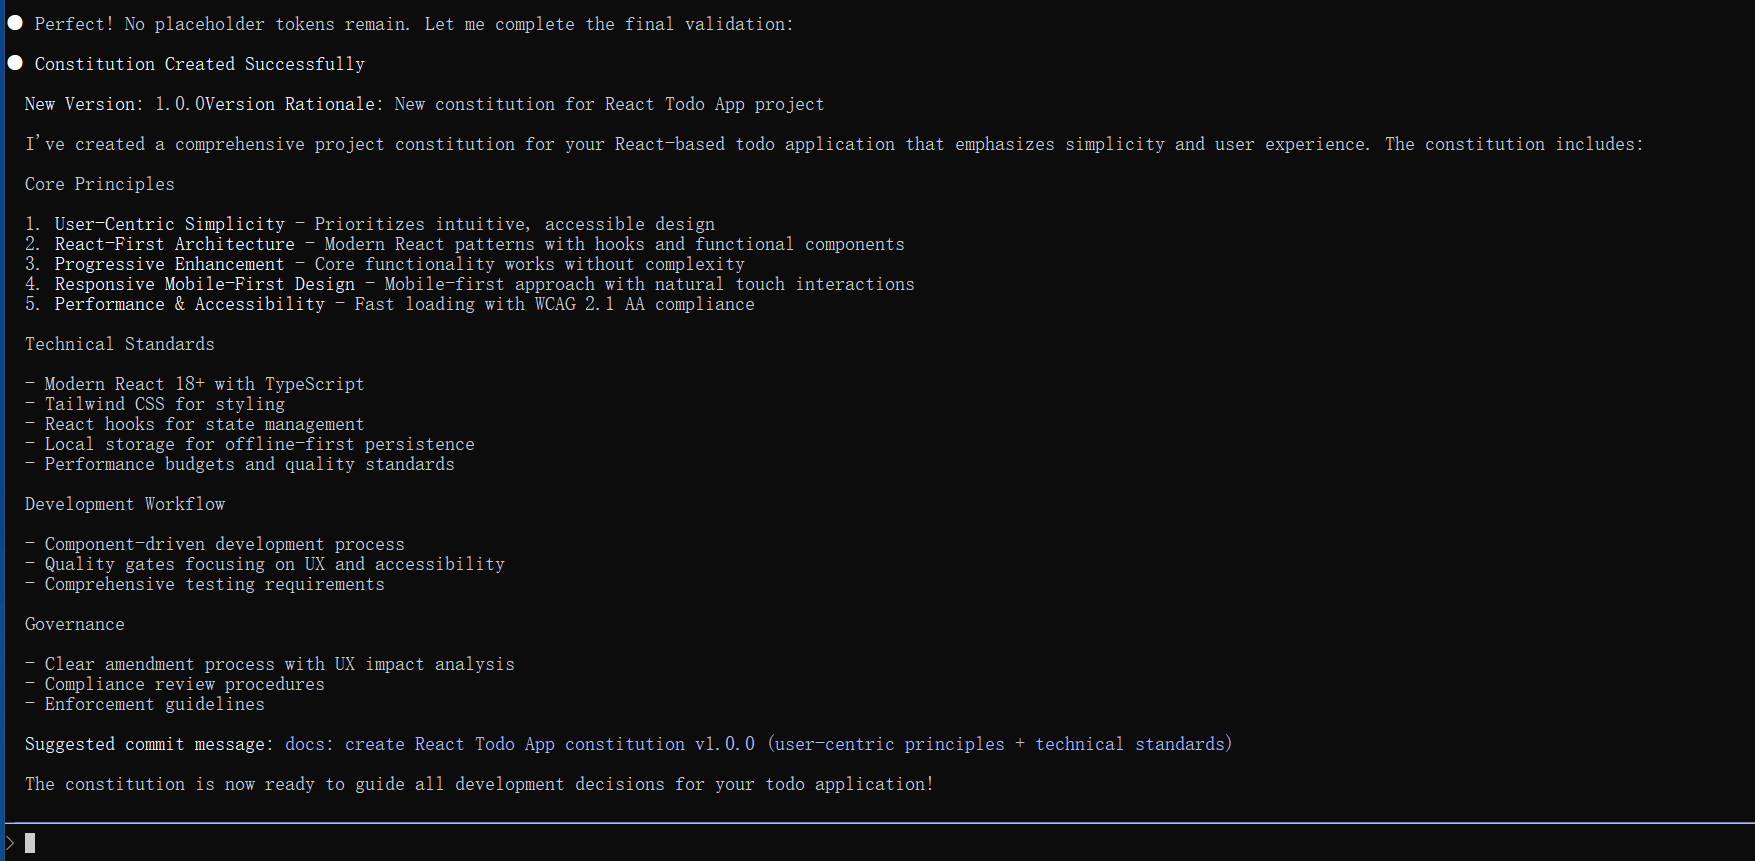Click the "React-First Architecture" list item
Screen dimensions: 1755x861
174,244
